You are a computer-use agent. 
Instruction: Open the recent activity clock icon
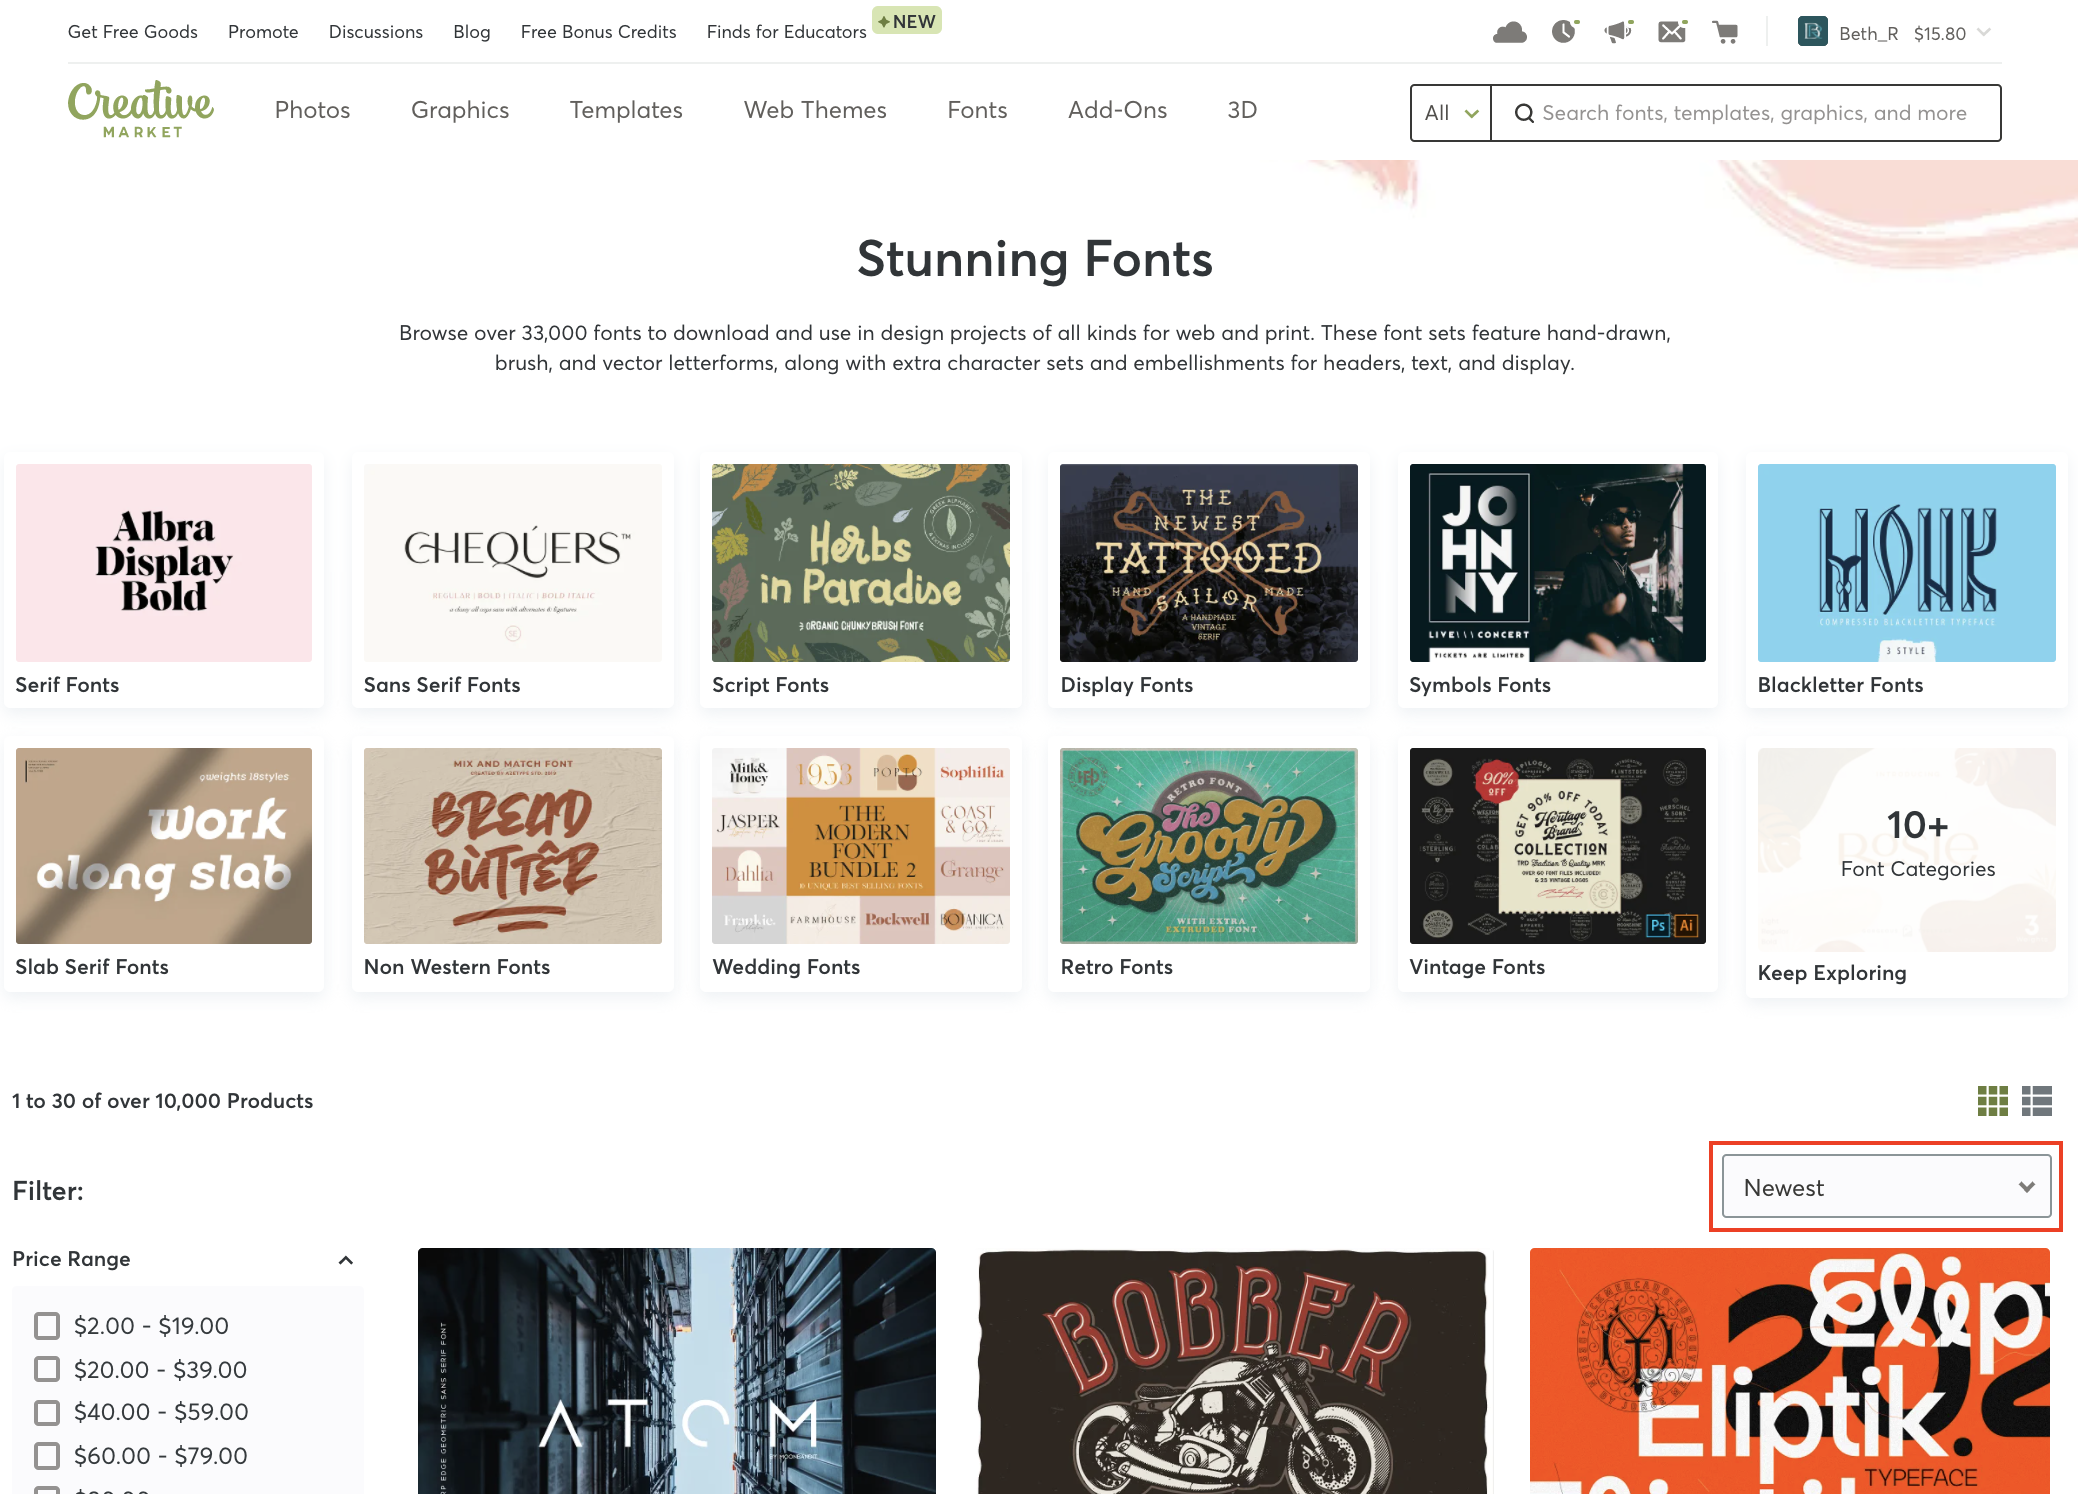coord(1565,32)
